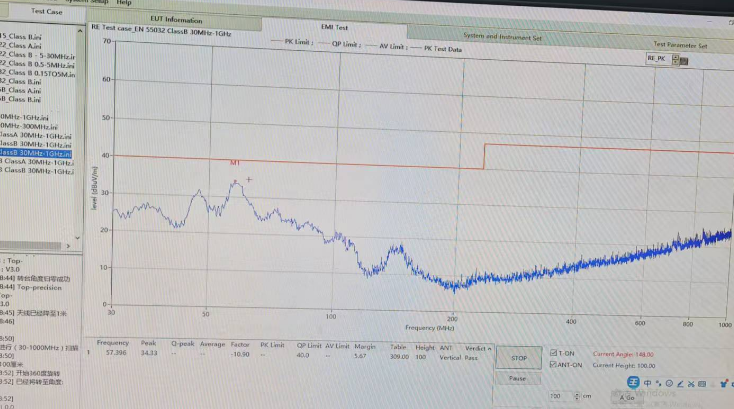
Task: Click Top-precision log entry
Action: pyautogui.click(x=32, y=287)
